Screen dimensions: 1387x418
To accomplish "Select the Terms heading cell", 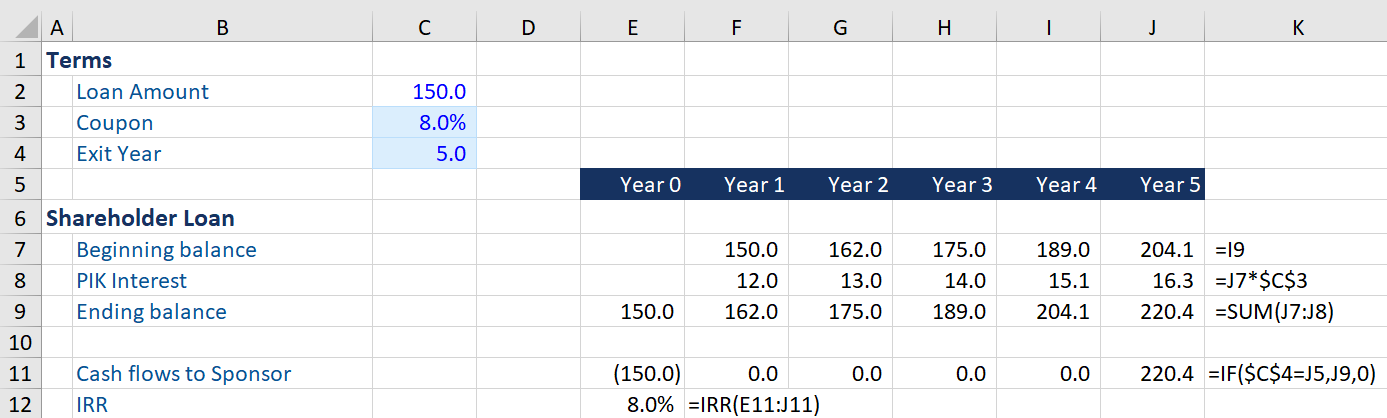I will click(80, 60).
